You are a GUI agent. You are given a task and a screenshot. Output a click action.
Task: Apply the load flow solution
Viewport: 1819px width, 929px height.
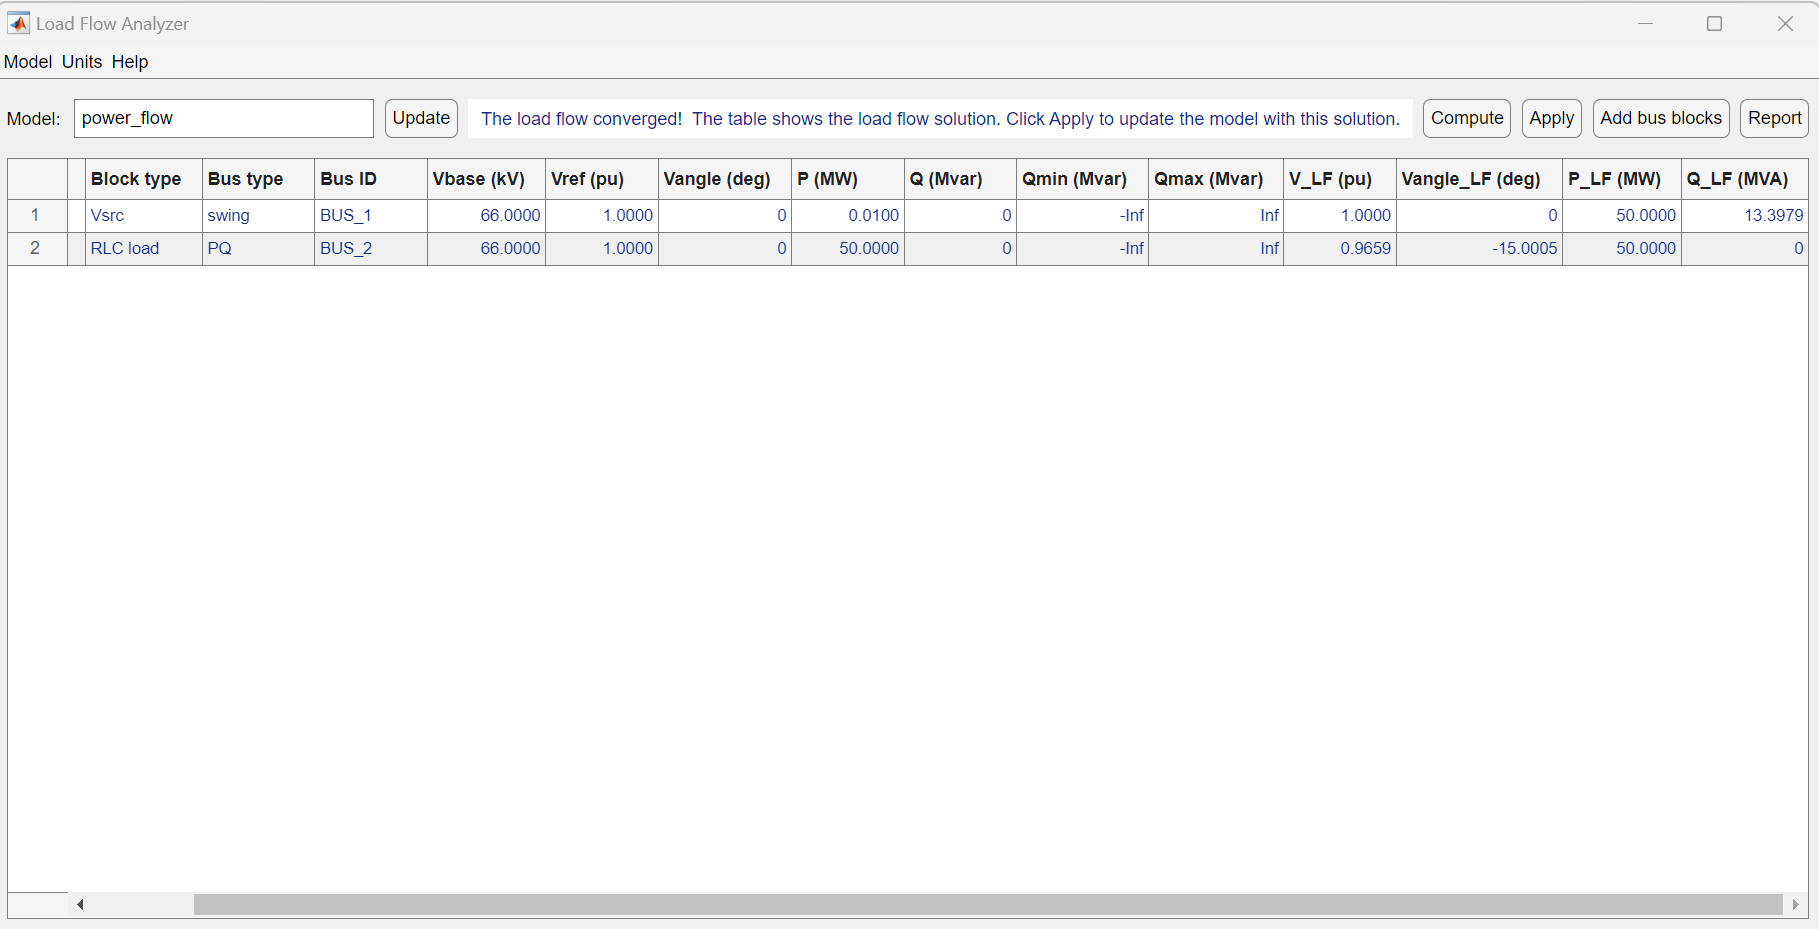(1551, 118)
